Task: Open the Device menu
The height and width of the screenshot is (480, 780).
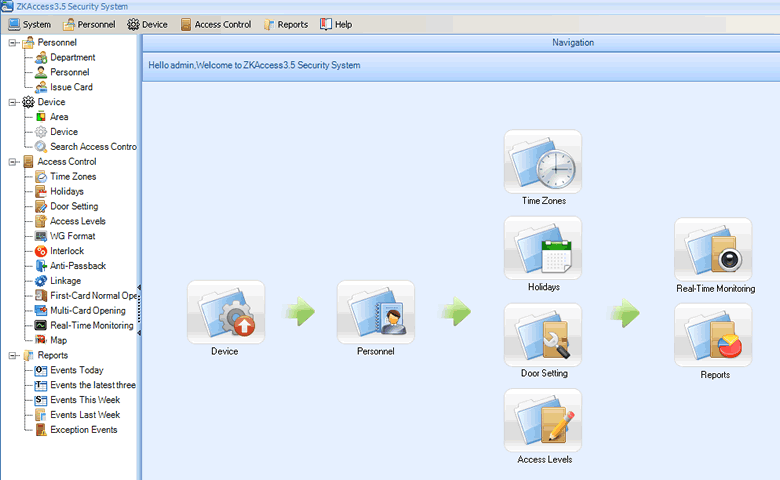Action: tap(147, 24)
